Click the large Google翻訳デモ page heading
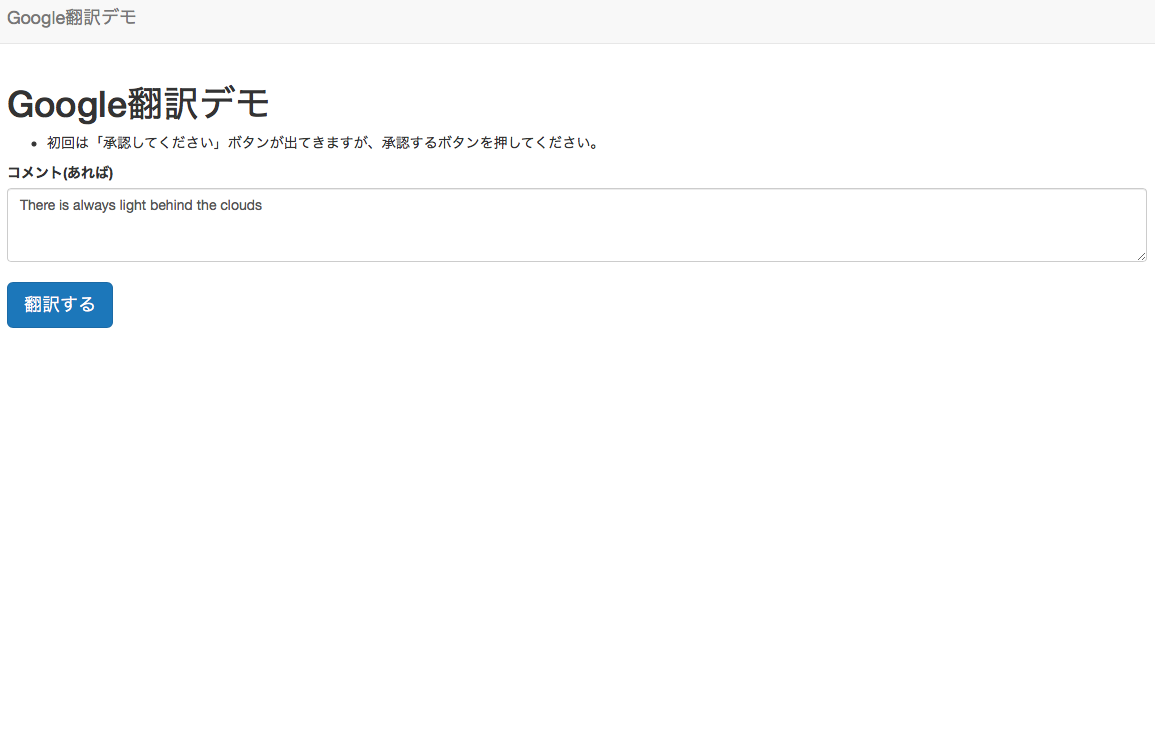 pyautogui.click(x=138, y=104)
